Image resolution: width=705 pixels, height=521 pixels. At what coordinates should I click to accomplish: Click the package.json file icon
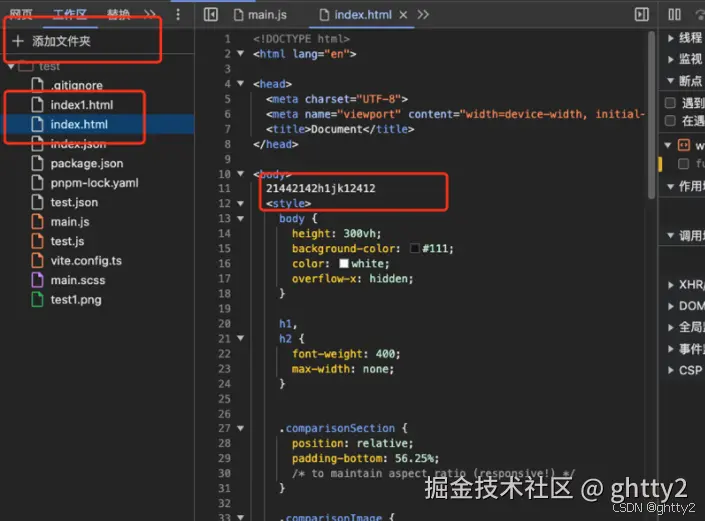tap(37, 163)
